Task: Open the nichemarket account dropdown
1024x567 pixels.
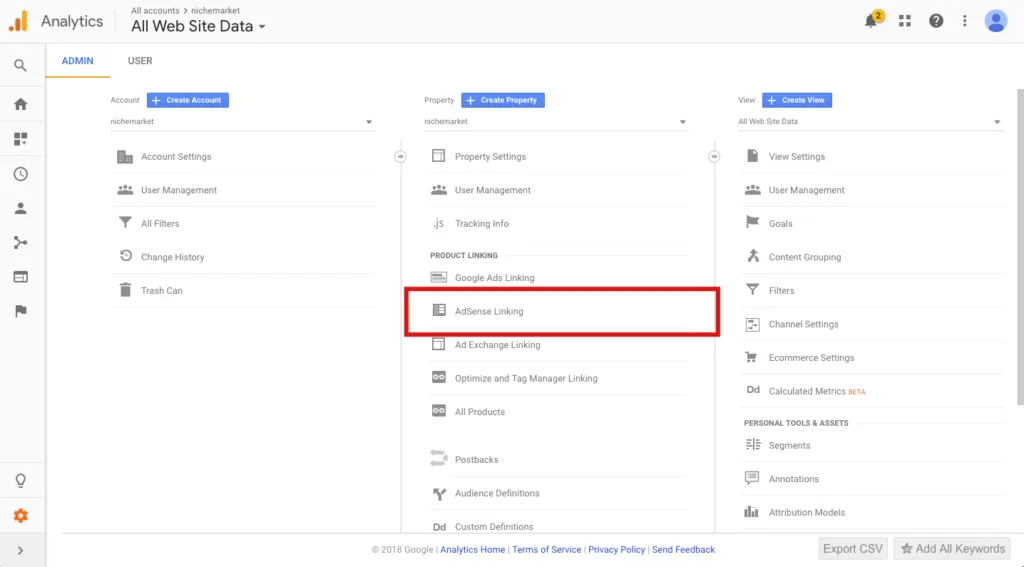Action: tap(242, 122)
